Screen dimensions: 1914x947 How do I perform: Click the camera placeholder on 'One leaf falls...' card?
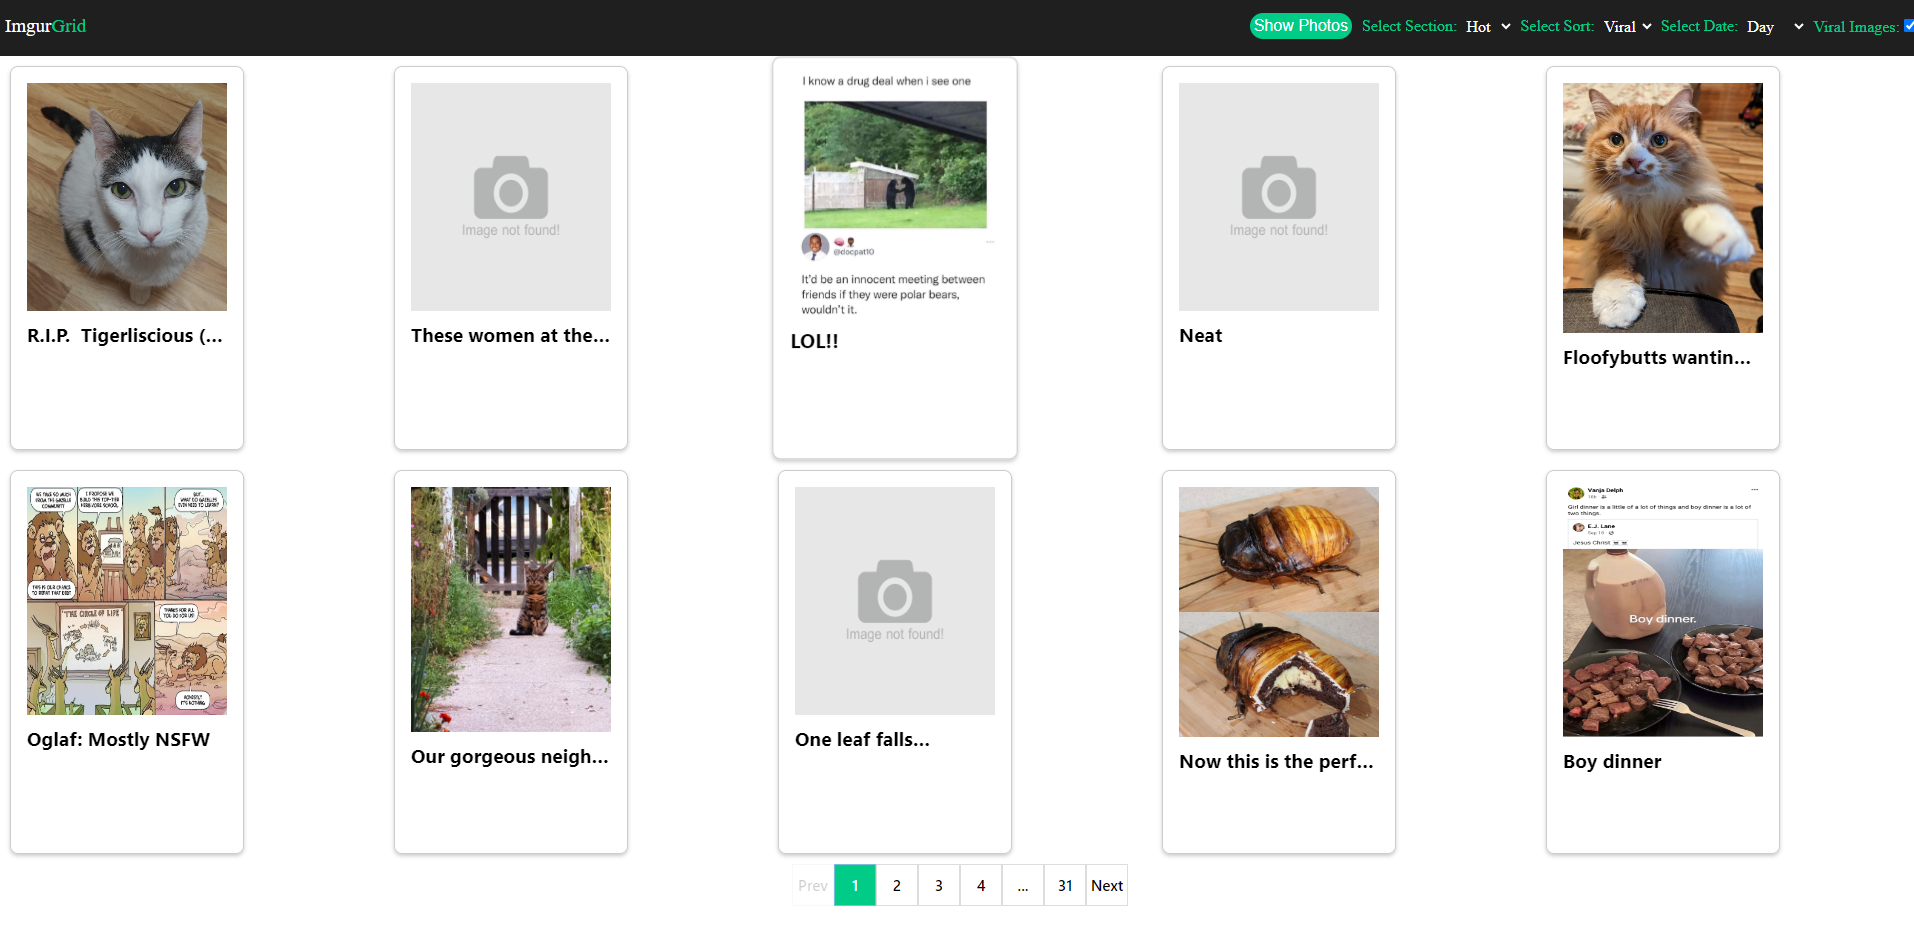[x=895, y=592]
